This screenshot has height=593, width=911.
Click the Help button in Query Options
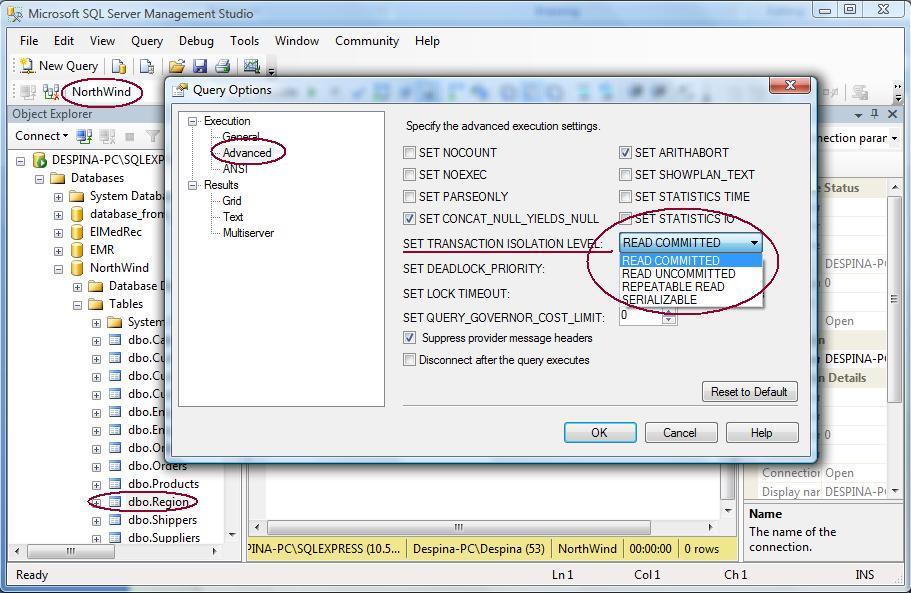[762, 433]
